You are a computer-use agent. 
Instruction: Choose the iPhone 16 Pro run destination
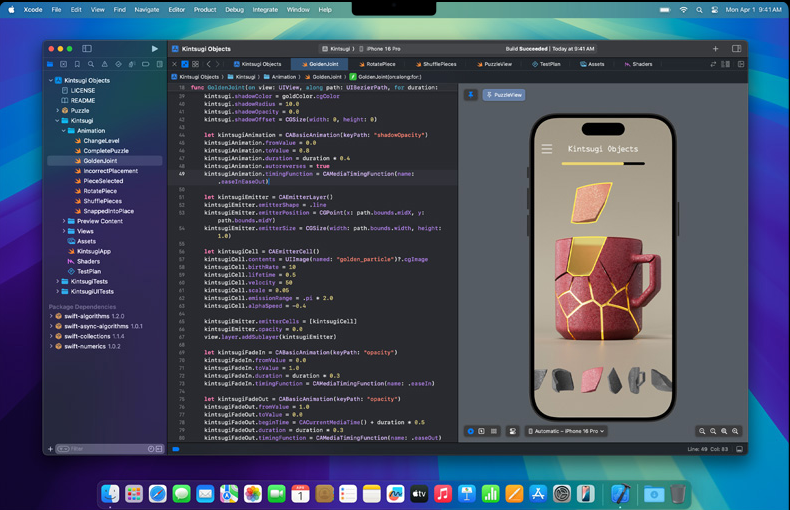(x=380, y=49)
